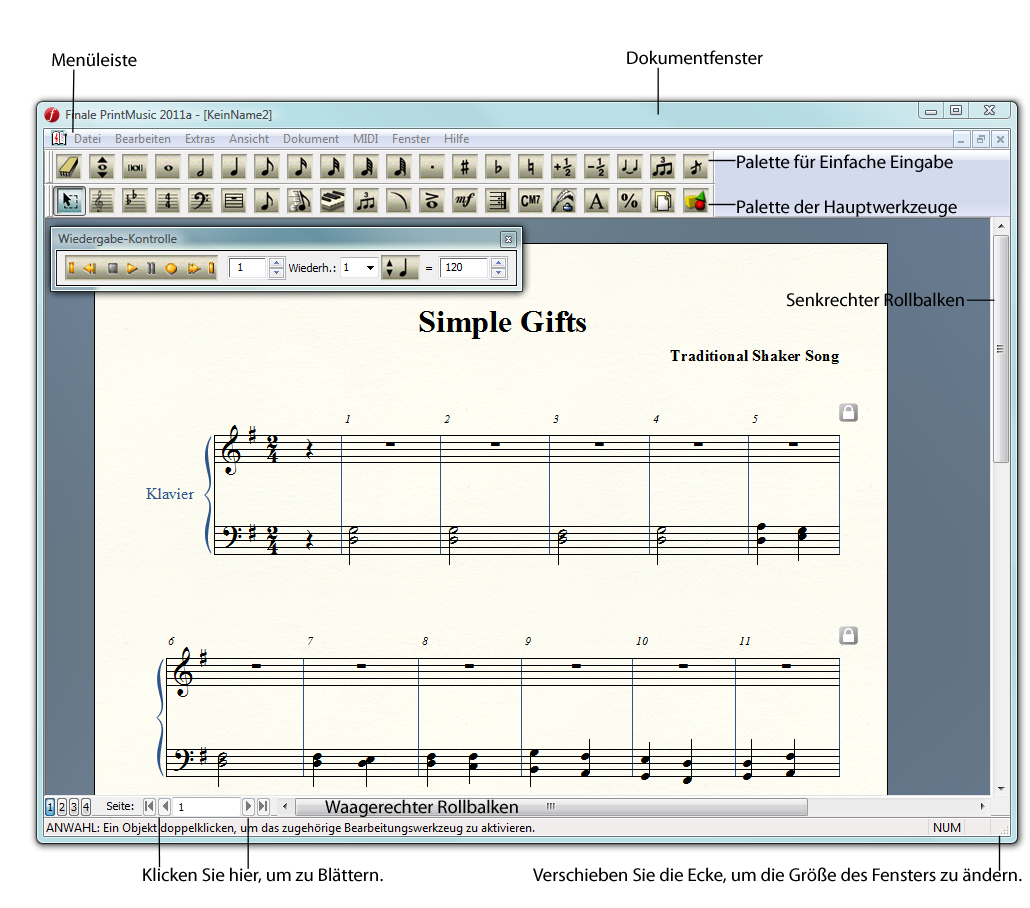Choose the whole note duration
The height and width of the screenshot is (908, 1030).
click(168, 168)
